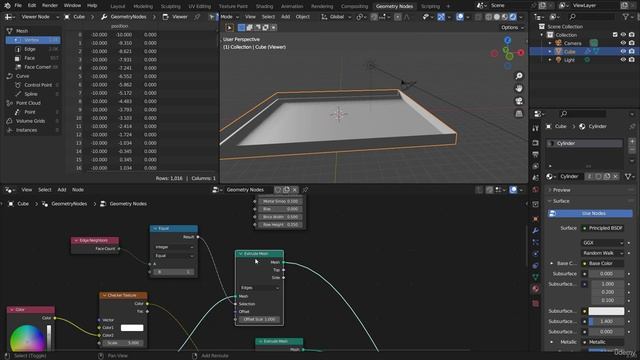Select solid viewport shading mode
The height and width of the screenshot is (360, 640).
pyautogui.click(x=497, y=17)
